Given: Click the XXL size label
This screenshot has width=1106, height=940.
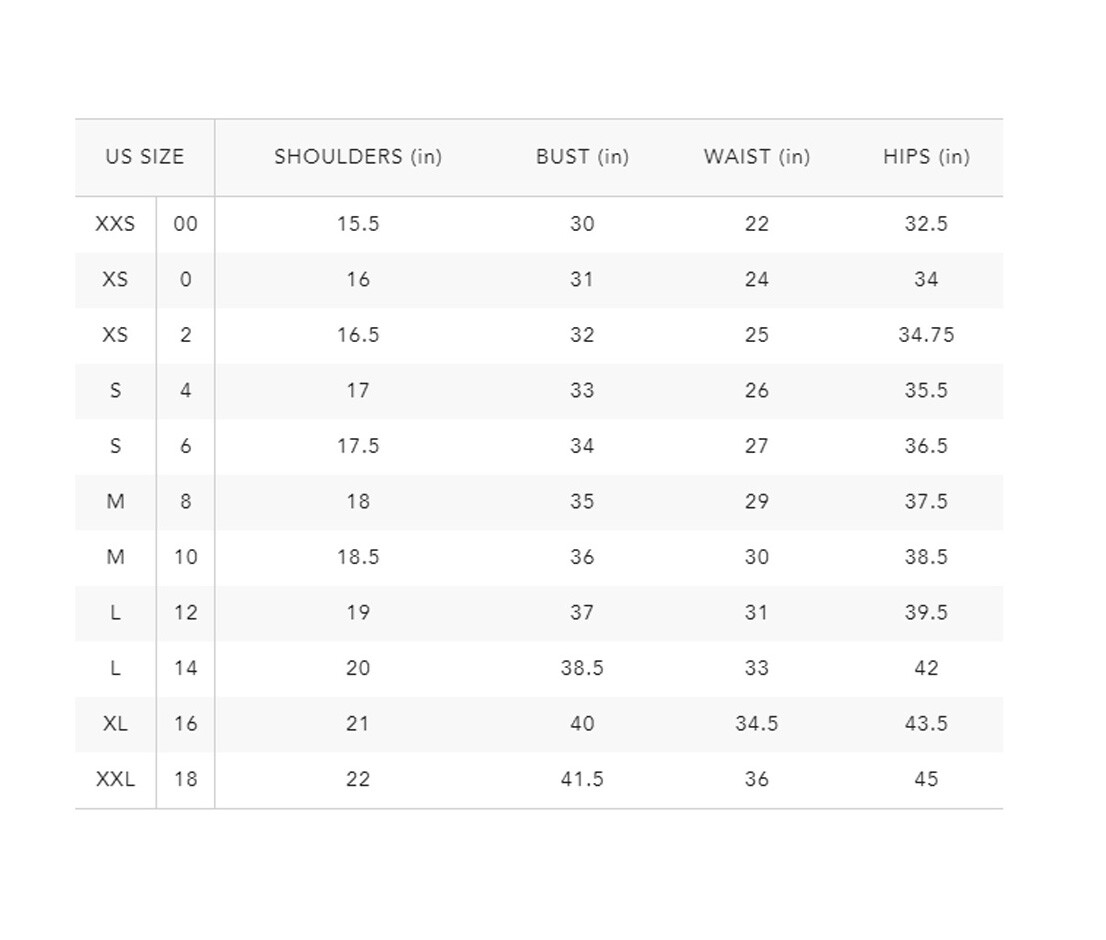Looking at the screenshot, I should (x=115, y=779).
